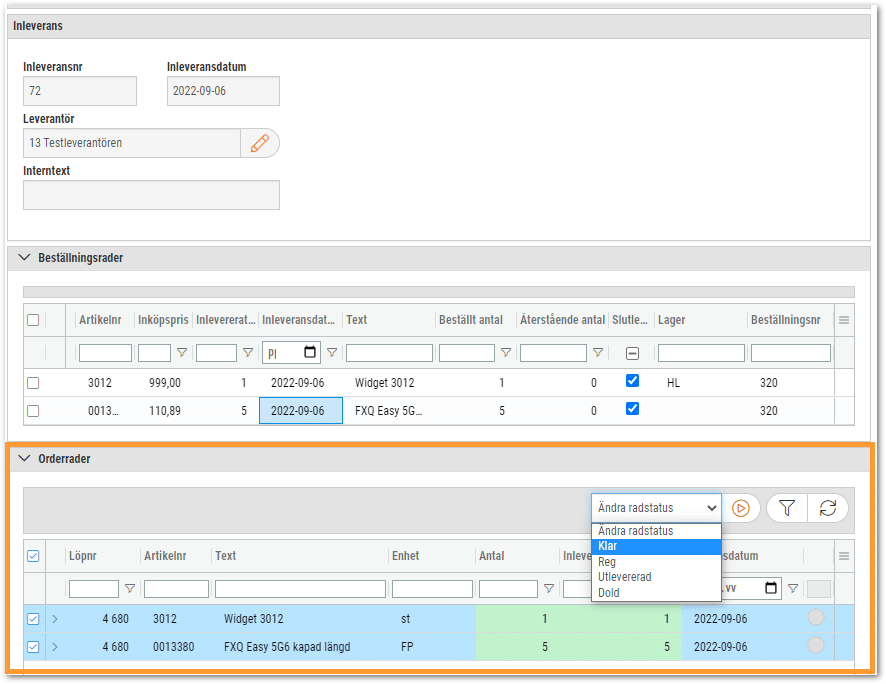The height and width of the screenshot is (684, 886).
Task: Click the 0013380 article number cell
Action: (173, 647)
